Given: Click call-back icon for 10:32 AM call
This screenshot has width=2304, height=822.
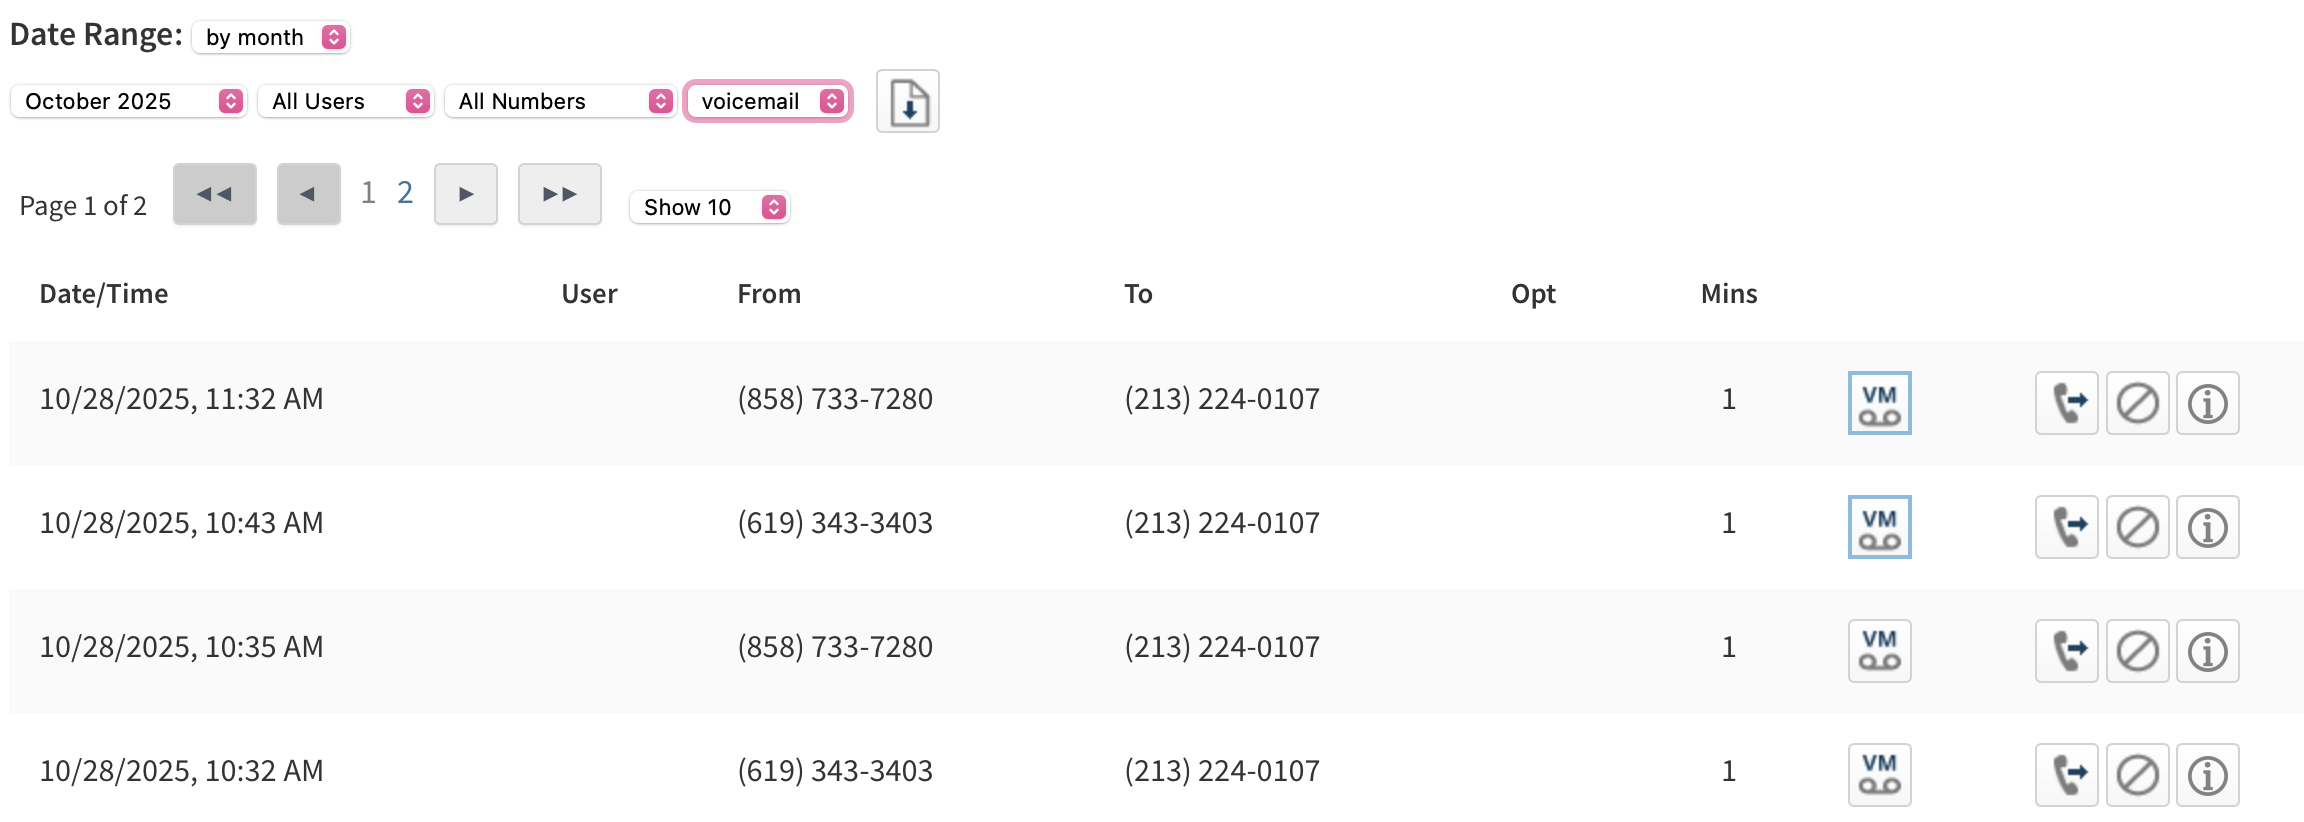Looking at the screenshot, I should [x=2066, y=775].
